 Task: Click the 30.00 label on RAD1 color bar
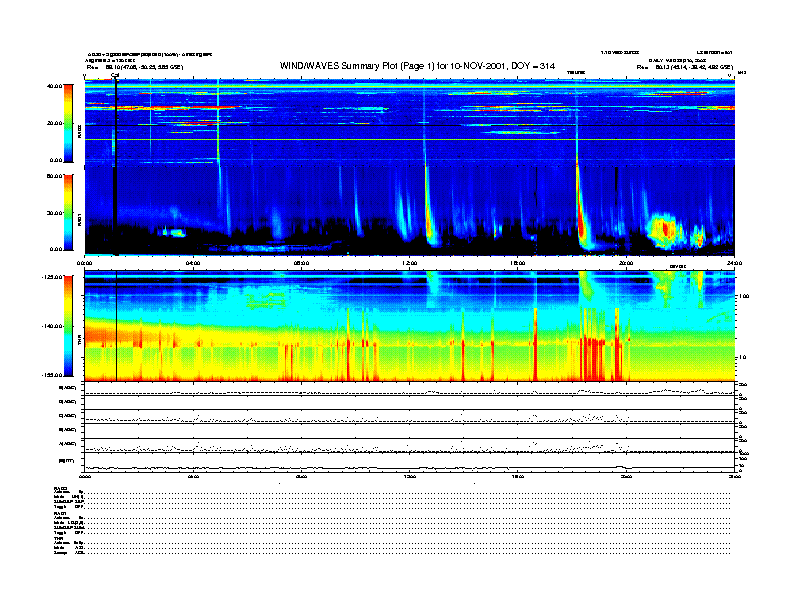(54, 213)
